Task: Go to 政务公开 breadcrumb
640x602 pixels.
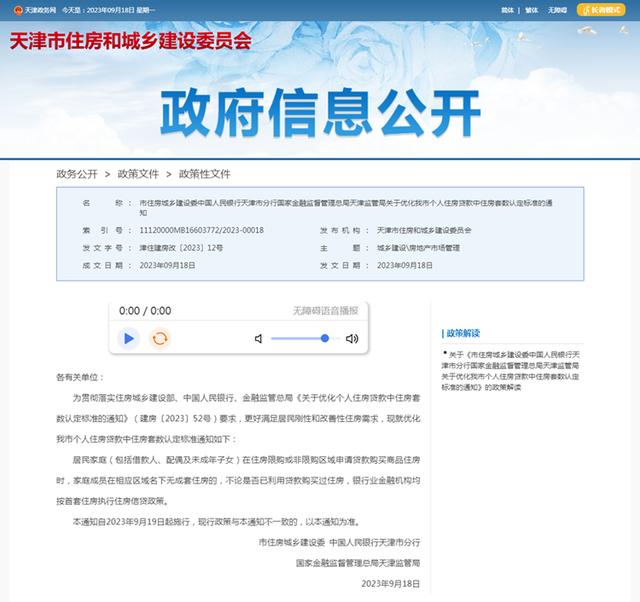Action: (x=77, y=173)
